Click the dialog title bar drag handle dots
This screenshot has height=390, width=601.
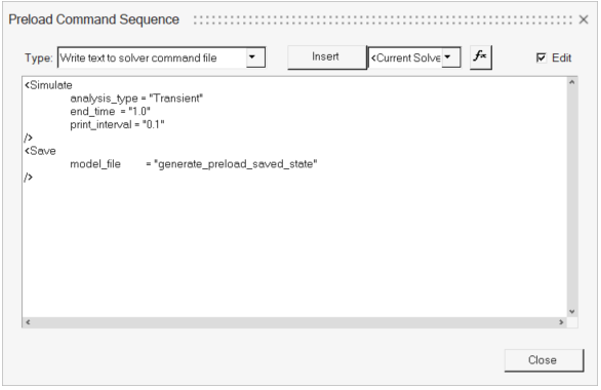click(x=383, y=20)
